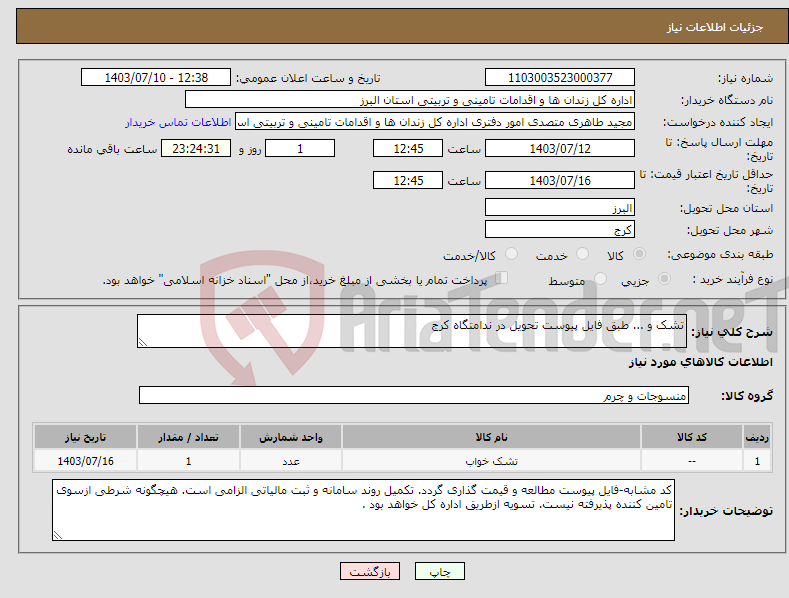Click the اطلاعات کالاهای مورد نیاز heading
This screenshot has height=598, width=789.
click(x=700, y=362)
